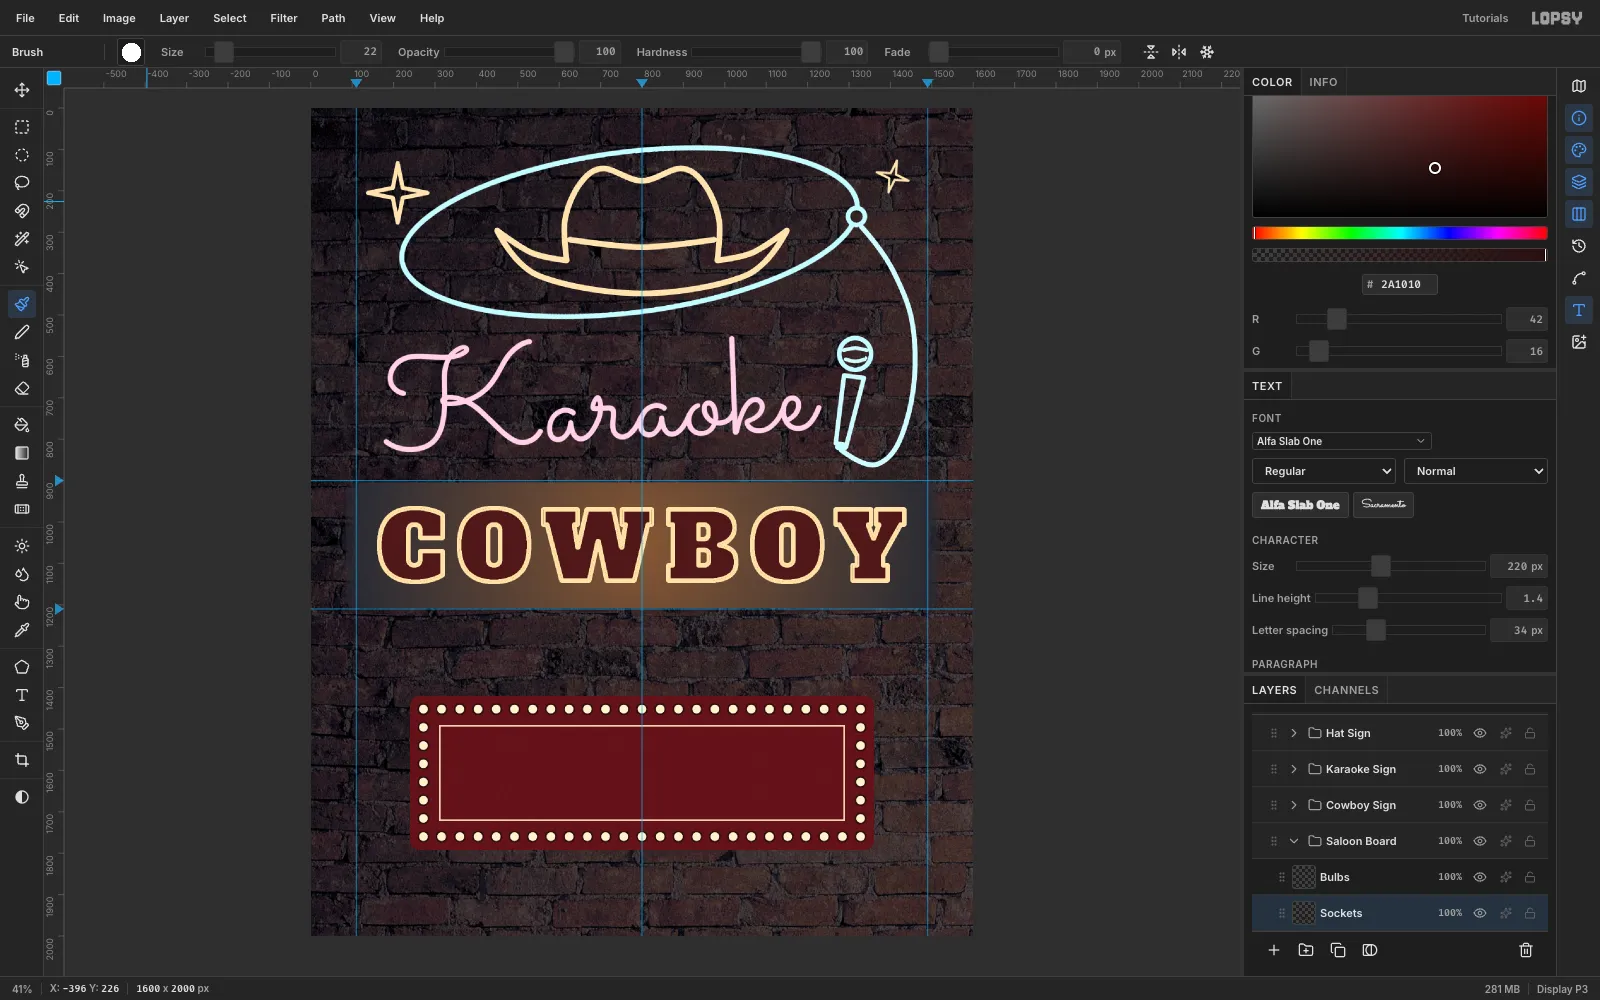Switch to the Channels tab
The height and width of the screenshot is (1000, 1600).
tap(1346, 690)
